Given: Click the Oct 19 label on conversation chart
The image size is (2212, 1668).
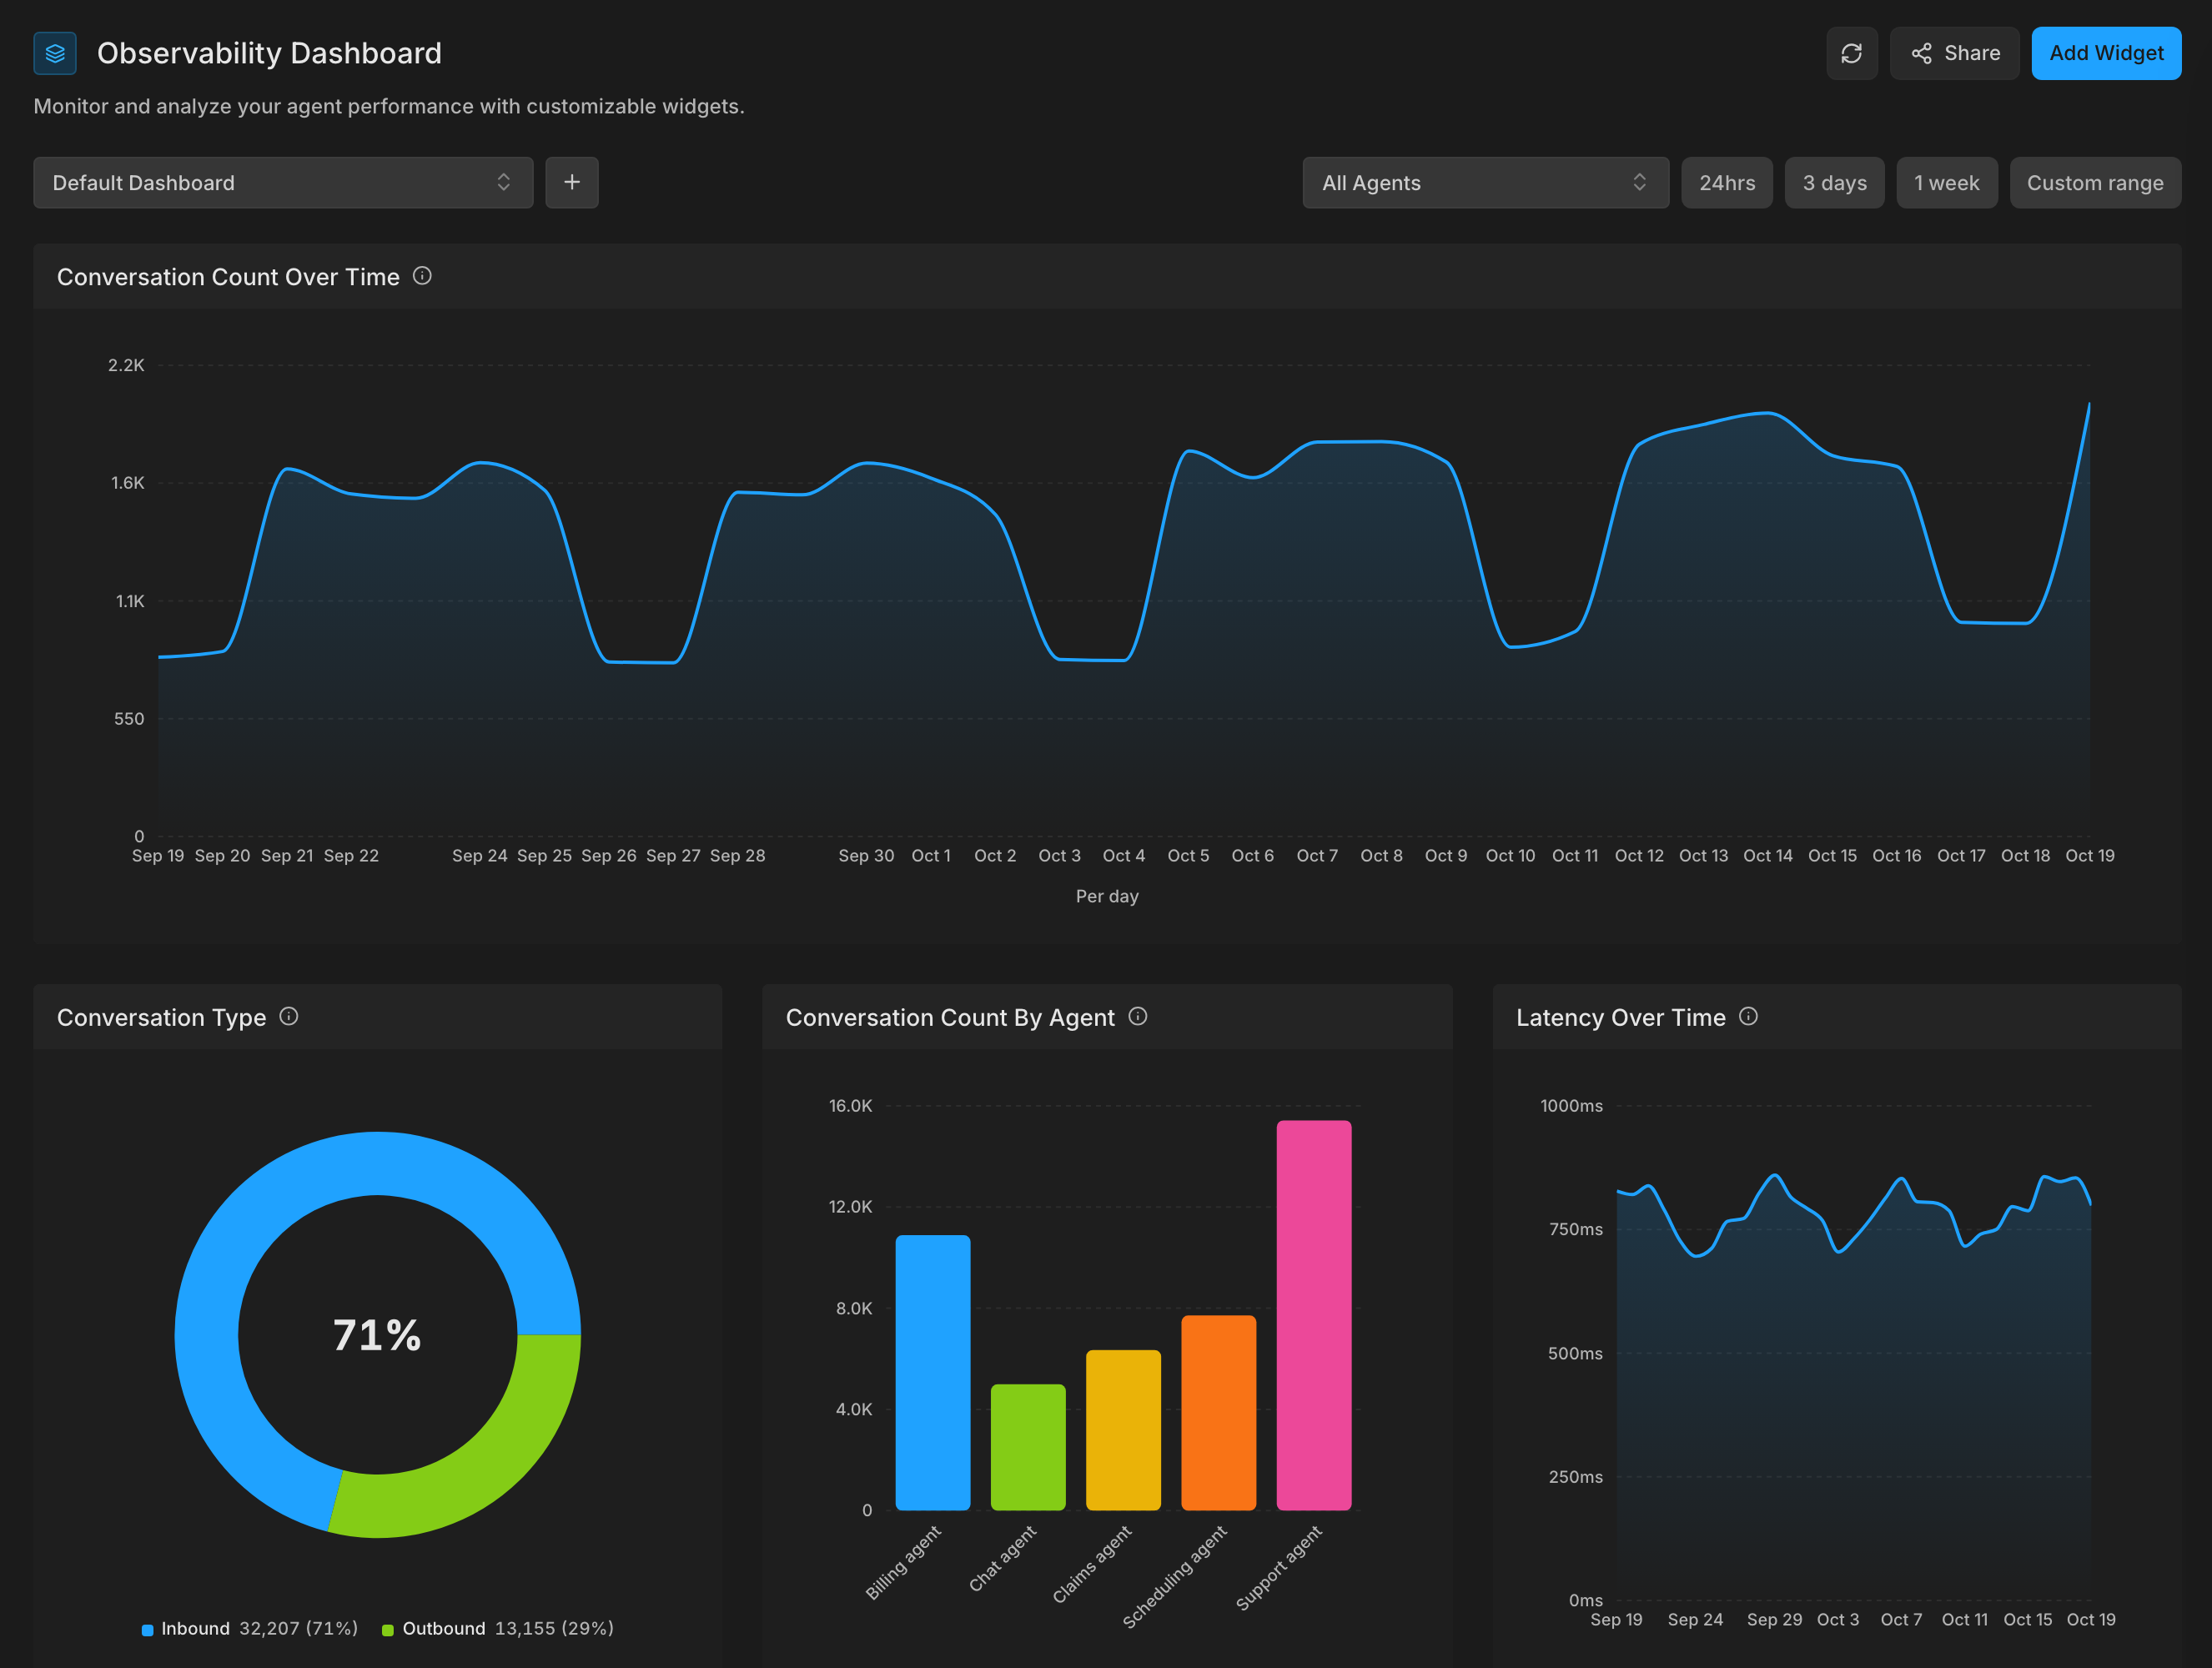Looking at the screenshot, I should (2089, 856).
